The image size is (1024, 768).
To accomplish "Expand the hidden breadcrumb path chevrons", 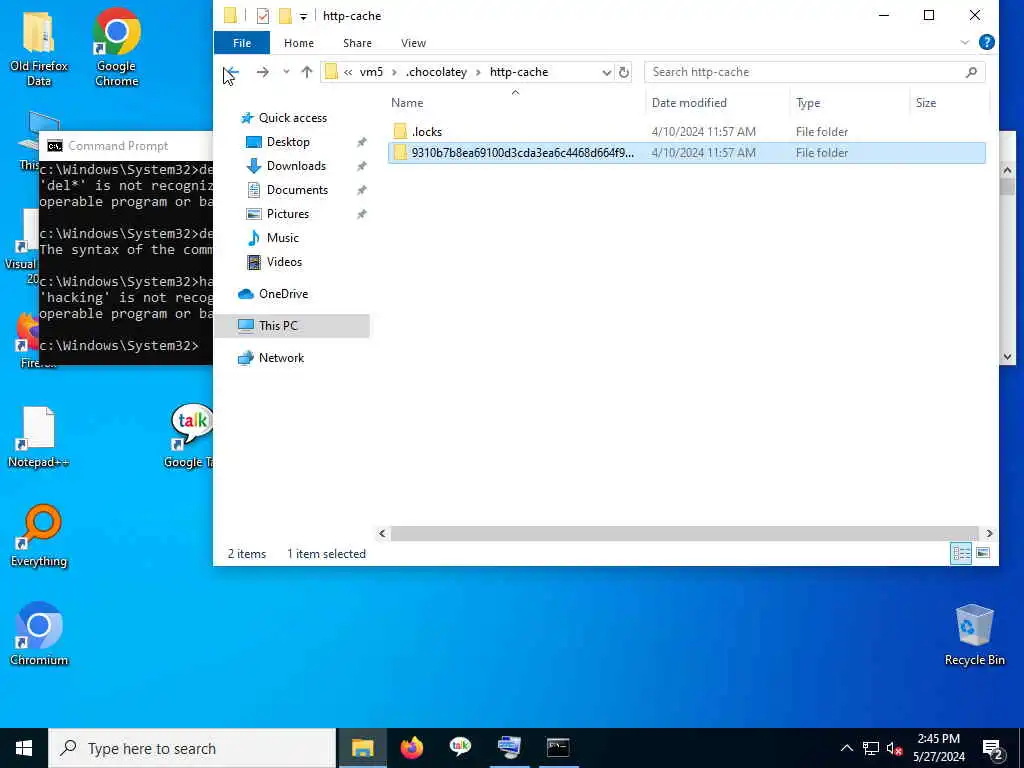I will click(x=348, y=72).
